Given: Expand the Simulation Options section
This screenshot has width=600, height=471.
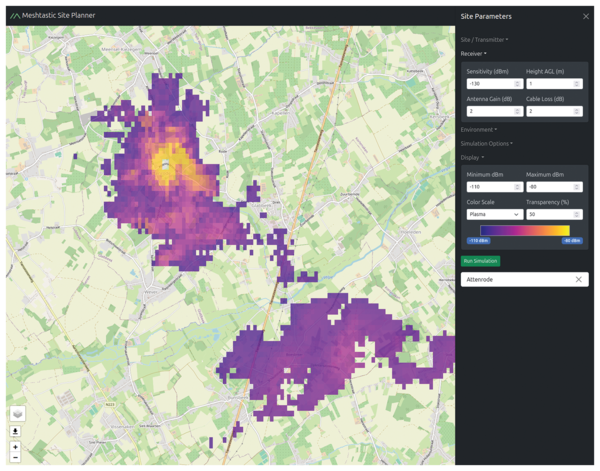Looking at the screenshot, I should click(x=486, y=143).
